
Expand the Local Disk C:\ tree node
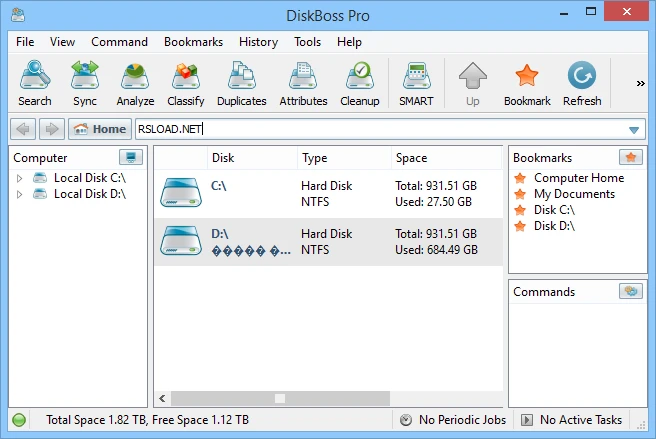click(19, 178)
